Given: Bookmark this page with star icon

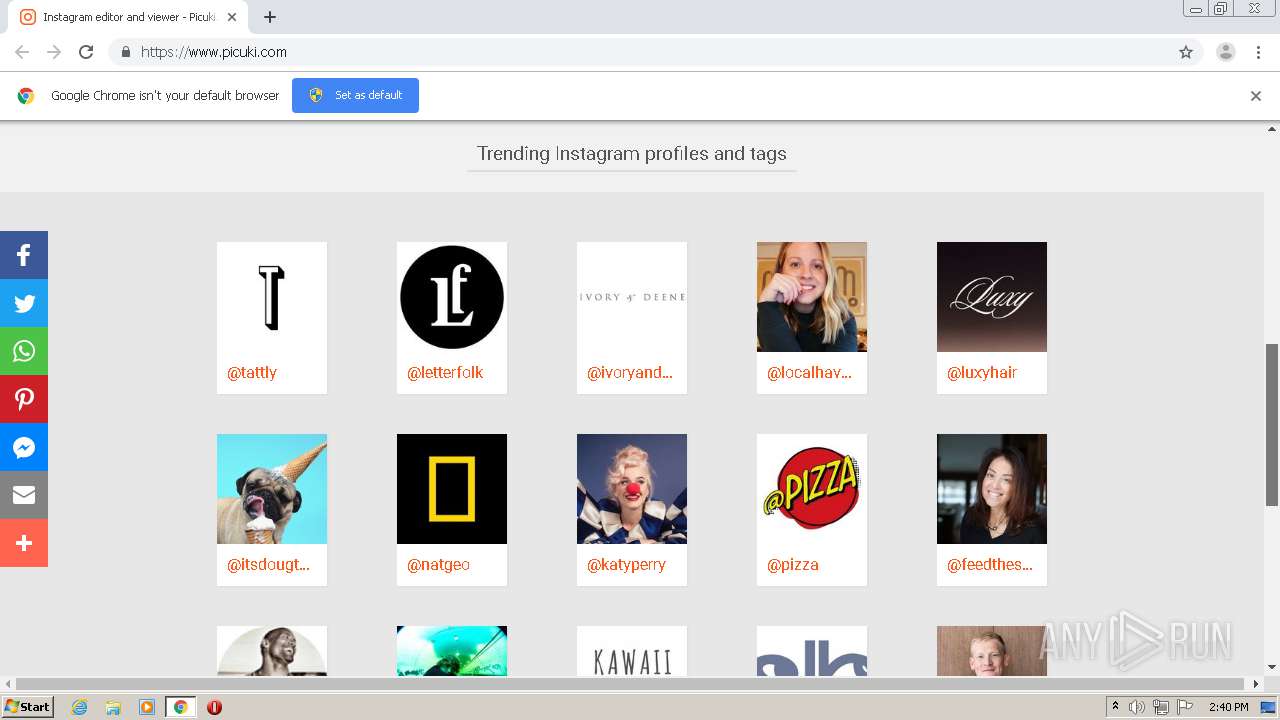Looking at the screenshot, I should point(1186,52).
